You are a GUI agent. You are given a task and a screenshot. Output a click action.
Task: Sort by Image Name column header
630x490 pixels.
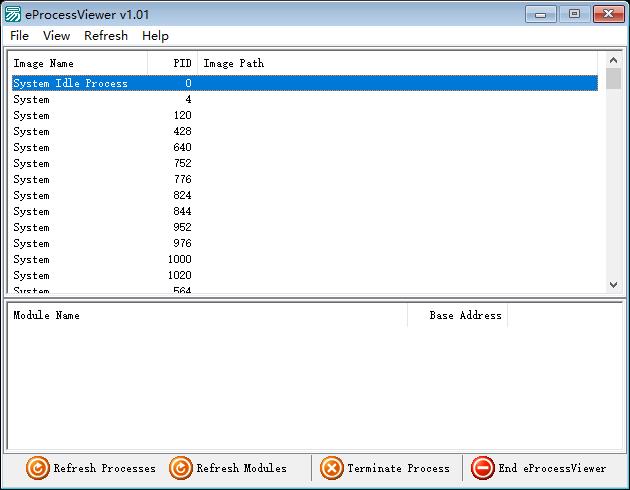pos(78,63)
